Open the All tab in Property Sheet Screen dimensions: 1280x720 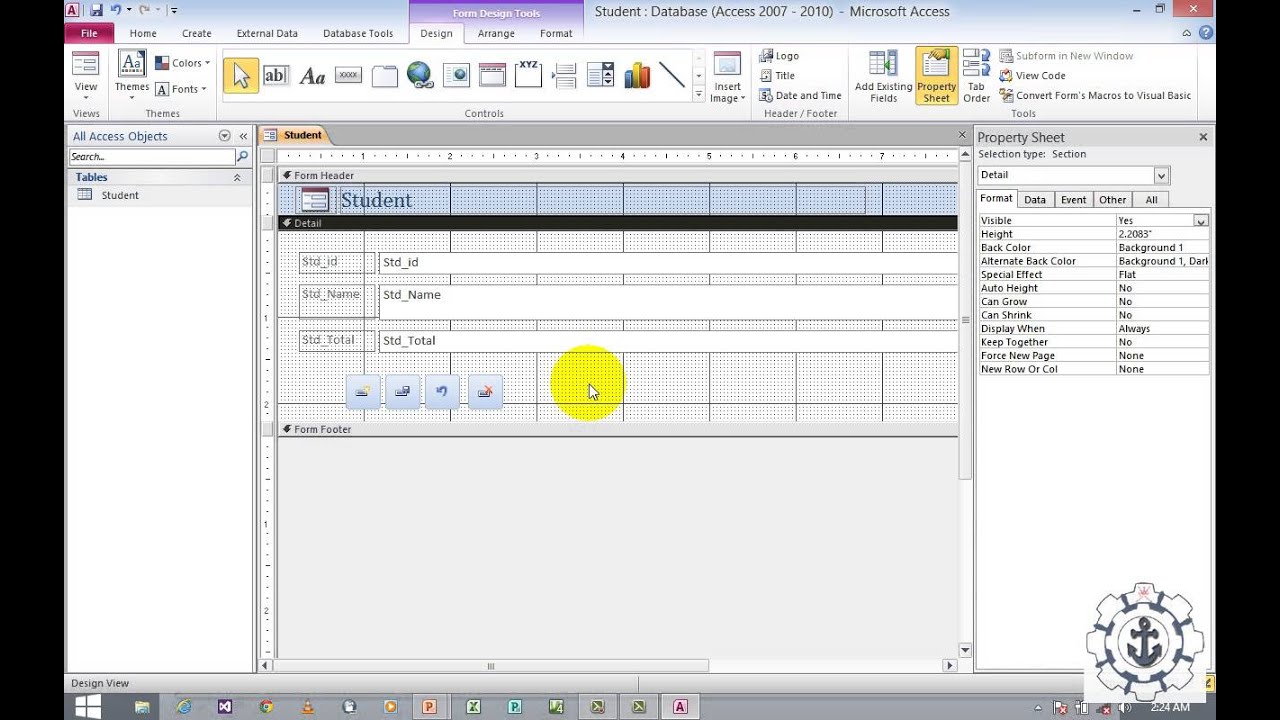point(1151,199)
